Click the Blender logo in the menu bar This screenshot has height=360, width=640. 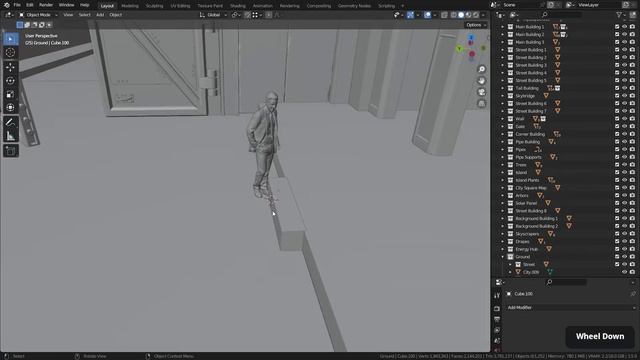point(7,5)
